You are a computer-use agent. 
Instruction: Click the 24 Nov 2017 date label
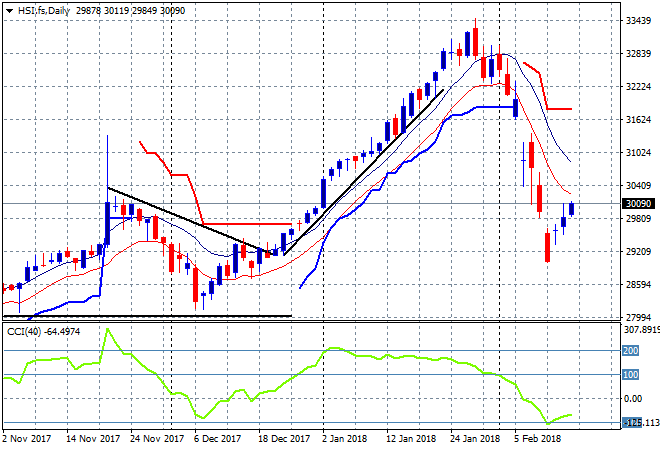[157, 439]
